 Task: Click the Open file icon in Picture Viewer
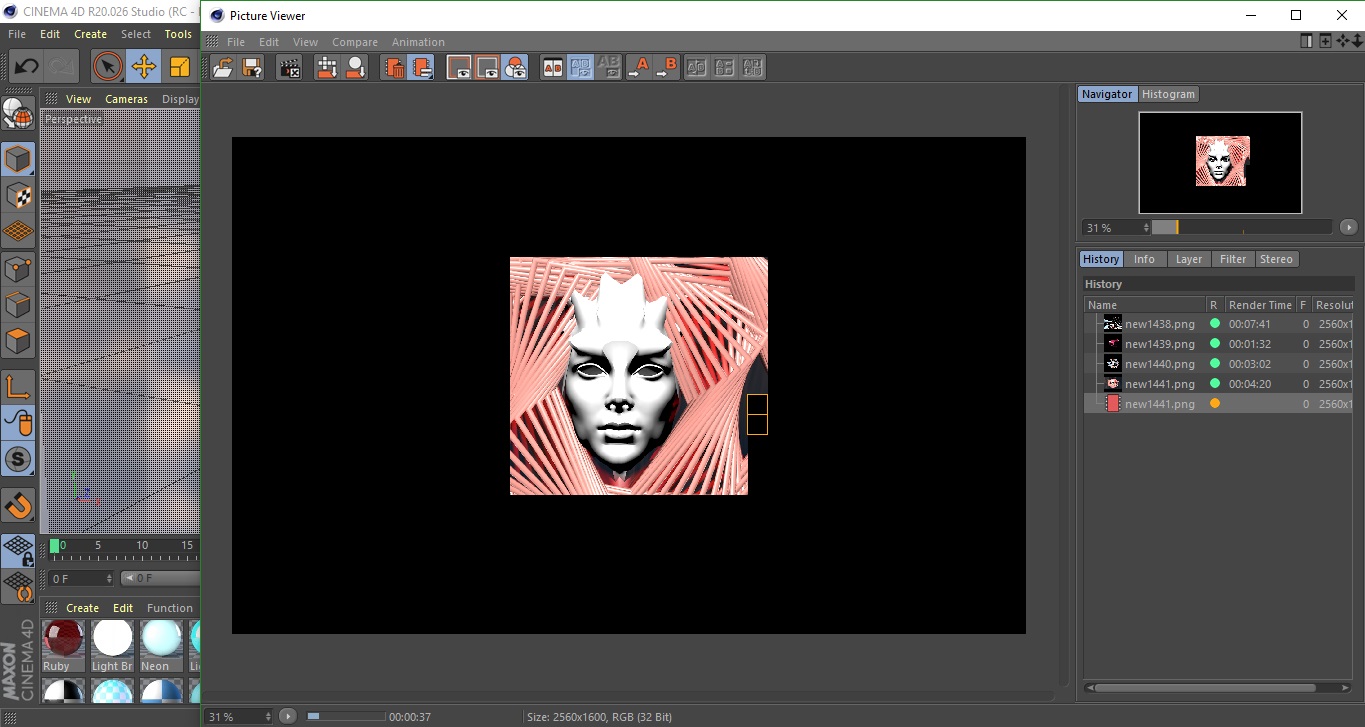coord(223,68)
